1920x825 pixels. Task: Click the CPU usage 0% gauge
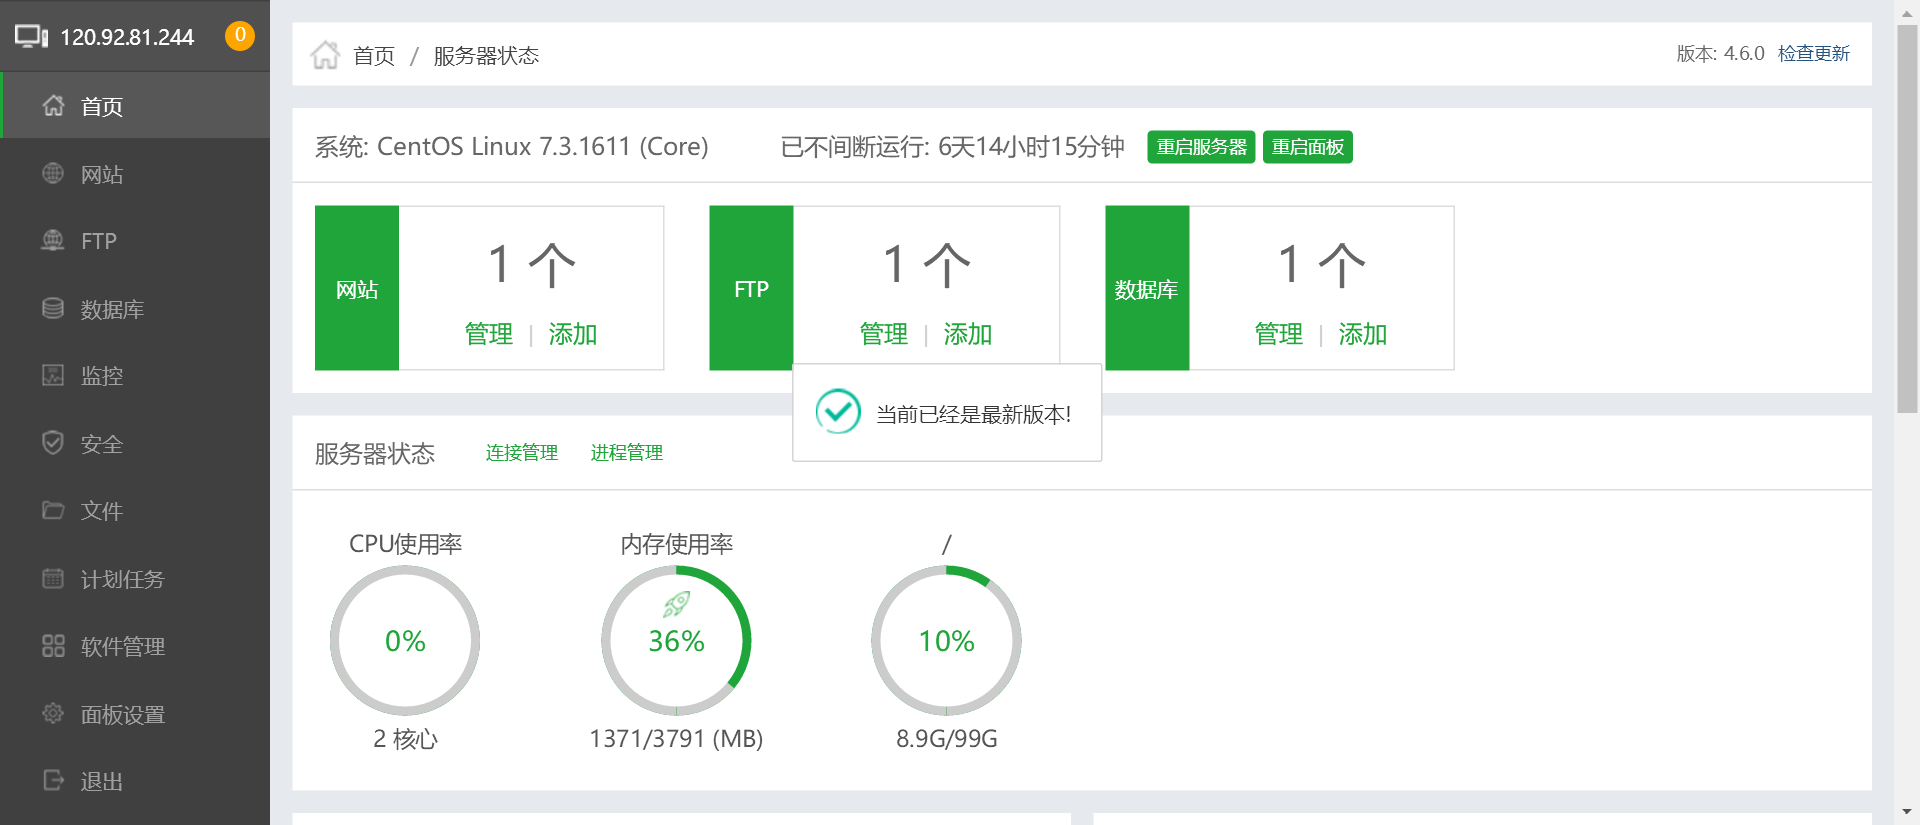[405, 640]
